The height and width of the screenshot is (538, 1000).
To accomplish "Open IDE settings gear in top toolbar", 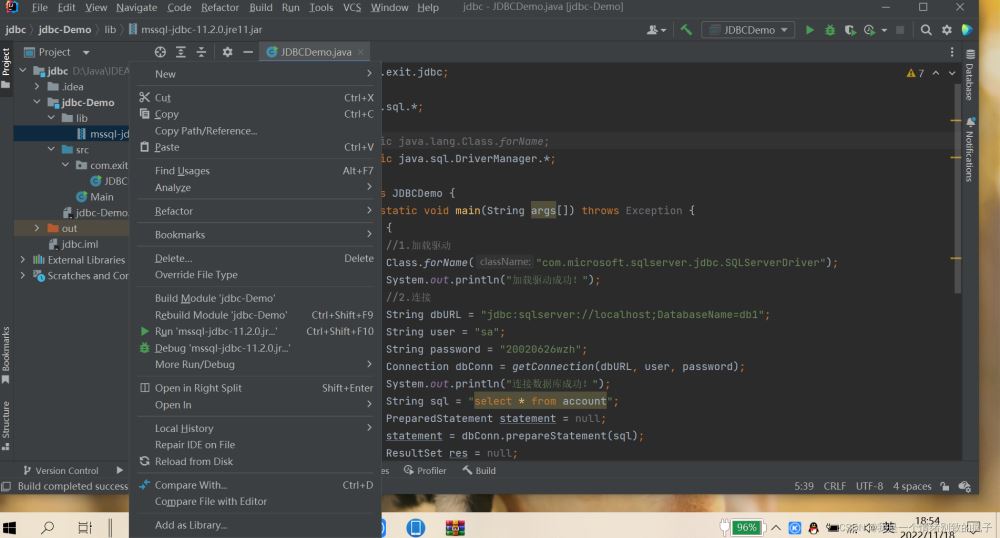I will point(946,30).
